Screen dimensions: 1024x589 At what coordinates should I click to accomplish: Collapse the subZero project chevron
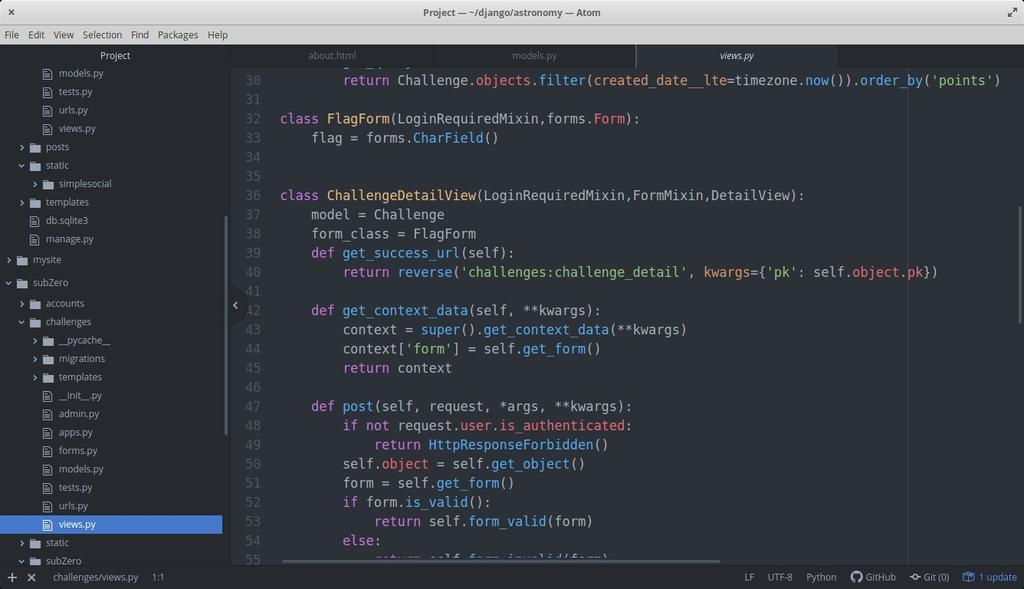pyautogui.click(x=8, y=283)
